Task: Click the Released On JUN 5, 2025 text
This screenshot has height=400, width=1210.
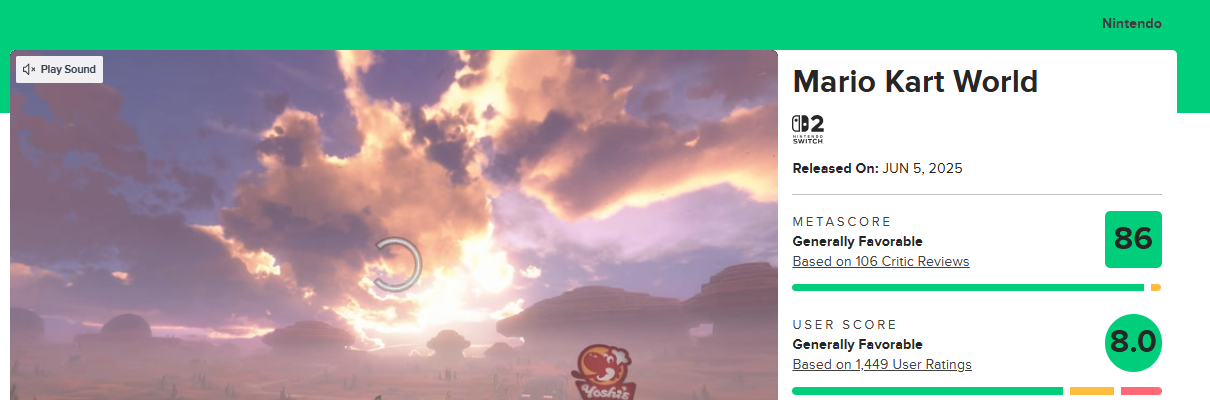Action: click(x=878, y=168)
